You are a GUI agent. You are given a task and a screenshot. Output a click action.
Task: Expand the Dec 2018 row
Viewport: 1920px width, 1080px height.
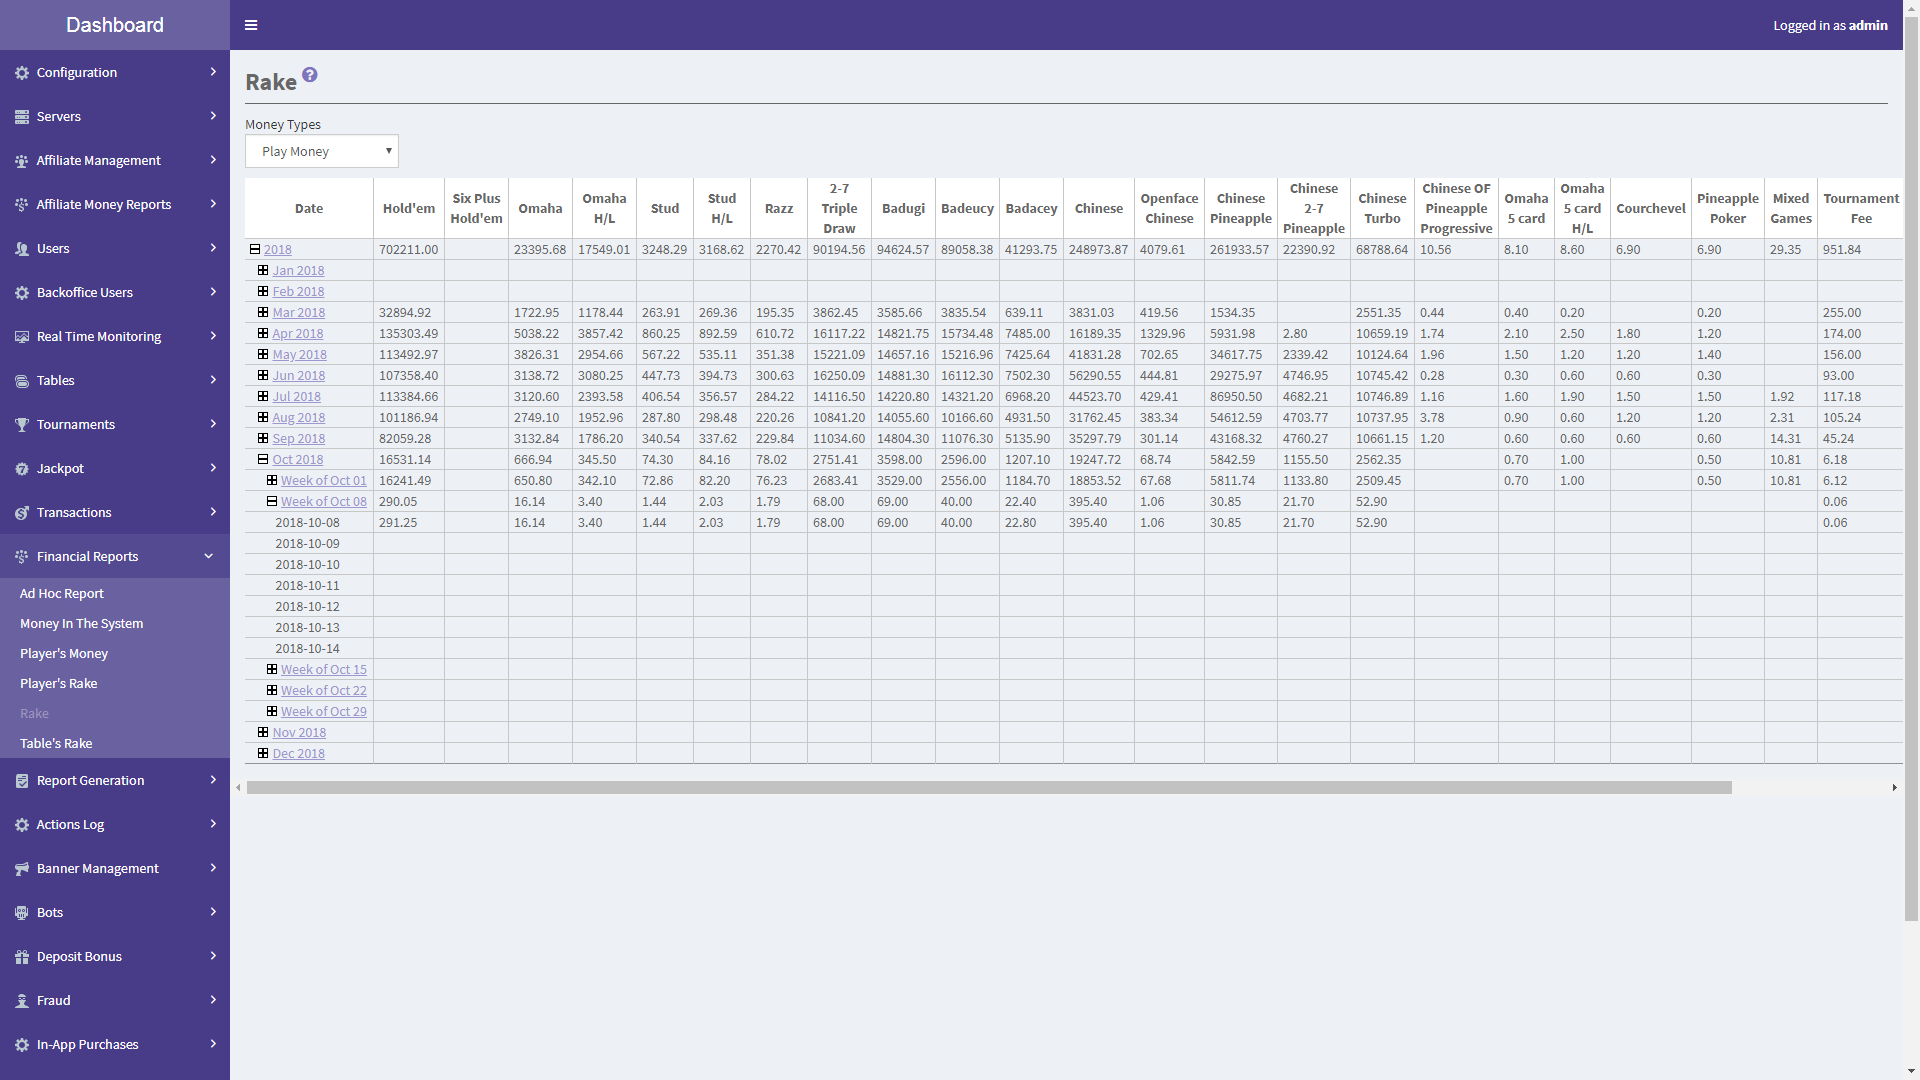pos(263,753)
